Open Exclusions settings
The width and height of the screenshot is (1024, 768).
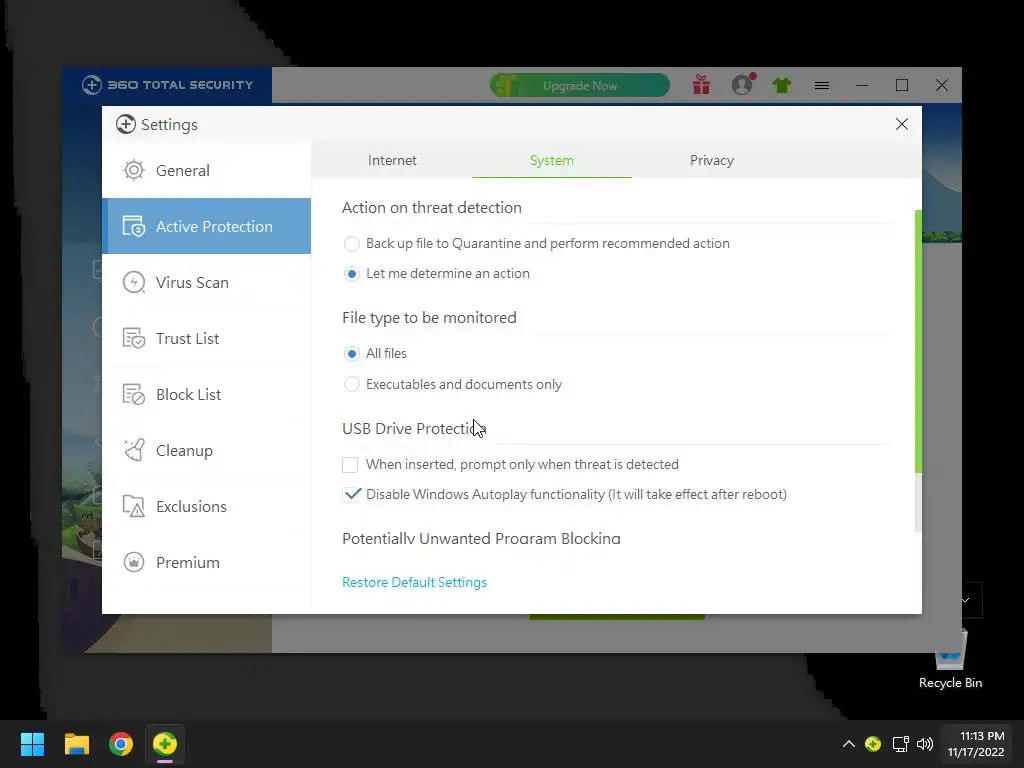point(206,506)
